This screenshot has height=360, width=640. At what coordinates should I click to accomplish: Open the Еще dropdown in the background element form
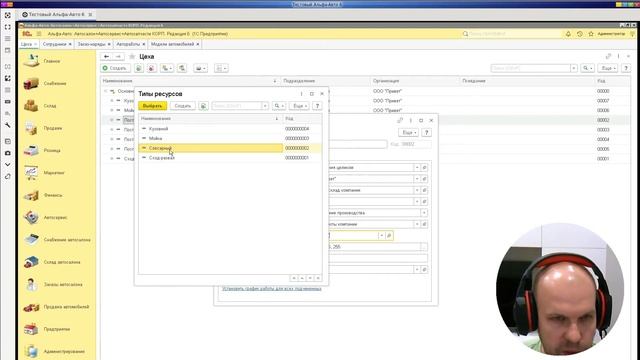point(408,133)
